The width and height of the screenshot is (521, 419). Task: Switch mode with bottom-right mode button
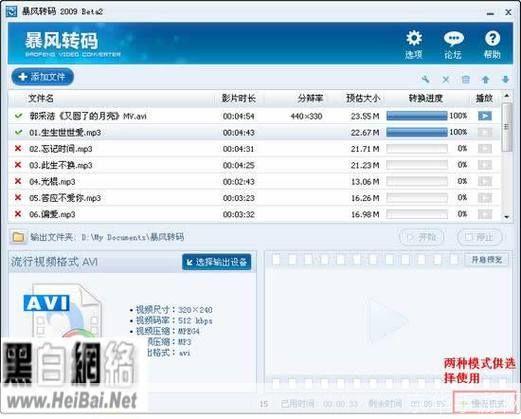click(485, 403)
